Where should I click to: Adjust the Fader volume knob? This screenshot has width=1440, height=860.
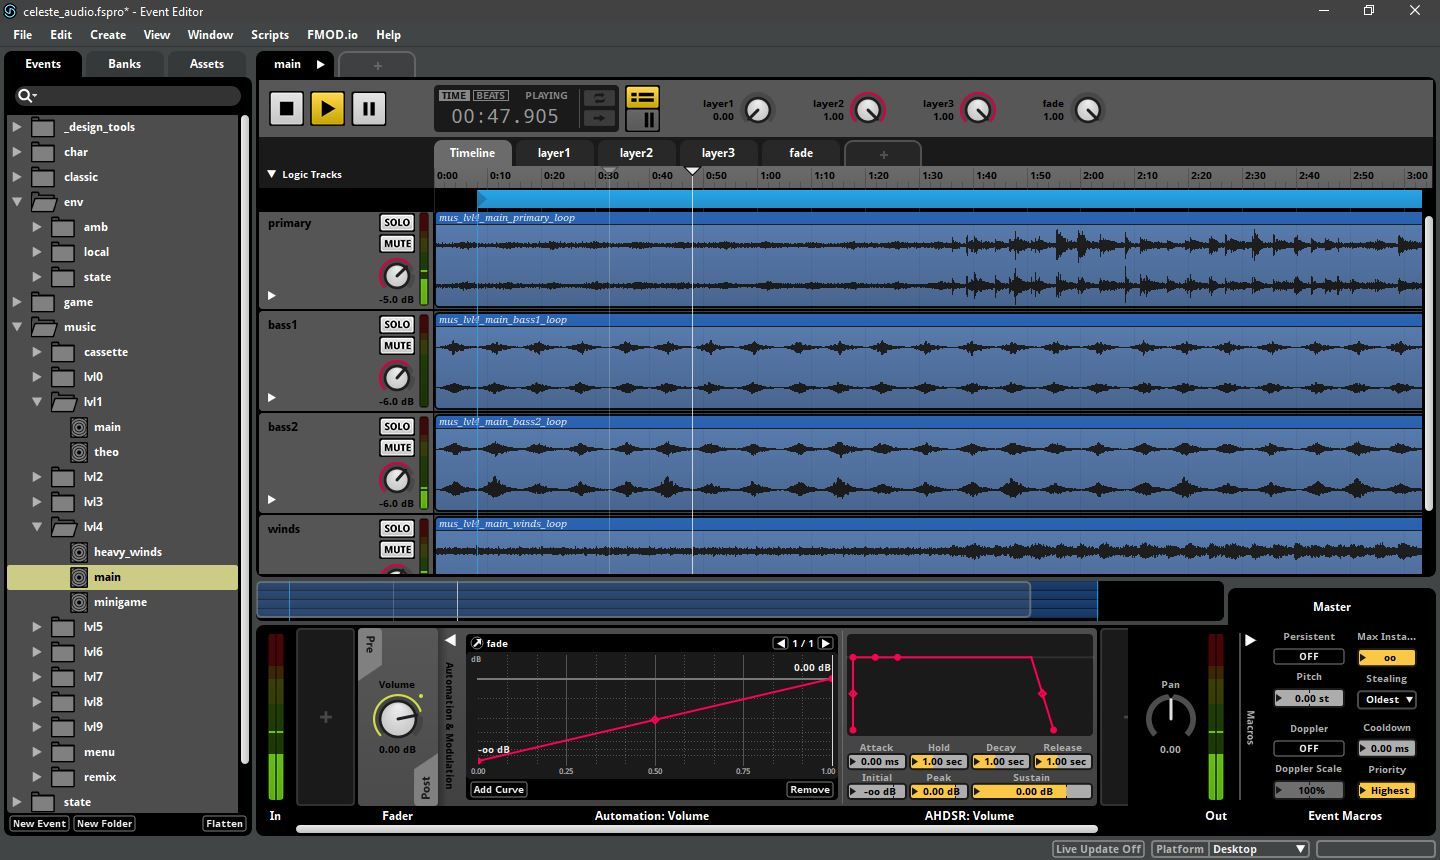(x=397, y=717)
